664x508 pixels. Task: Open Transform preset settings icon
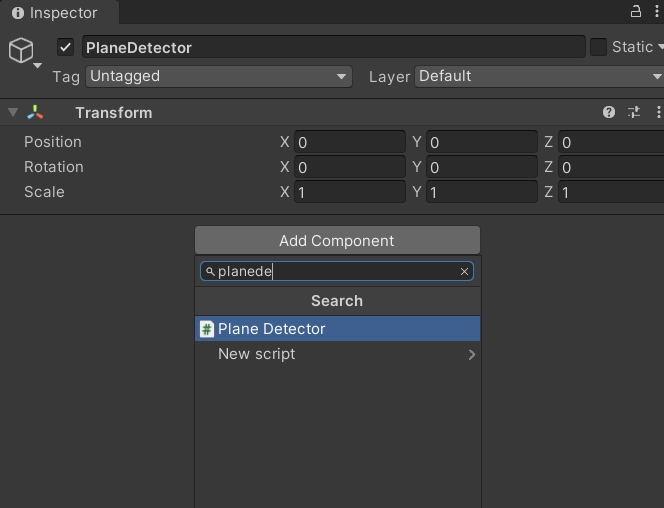coord(633,112)
